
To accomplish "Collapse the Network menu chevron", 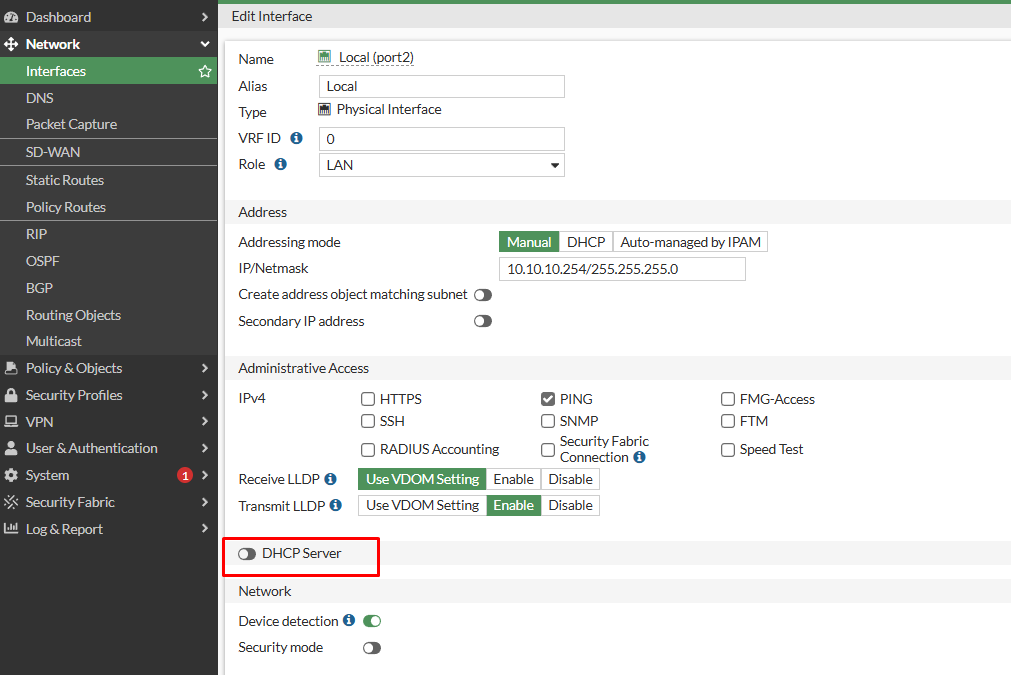I will coord(205,44).
